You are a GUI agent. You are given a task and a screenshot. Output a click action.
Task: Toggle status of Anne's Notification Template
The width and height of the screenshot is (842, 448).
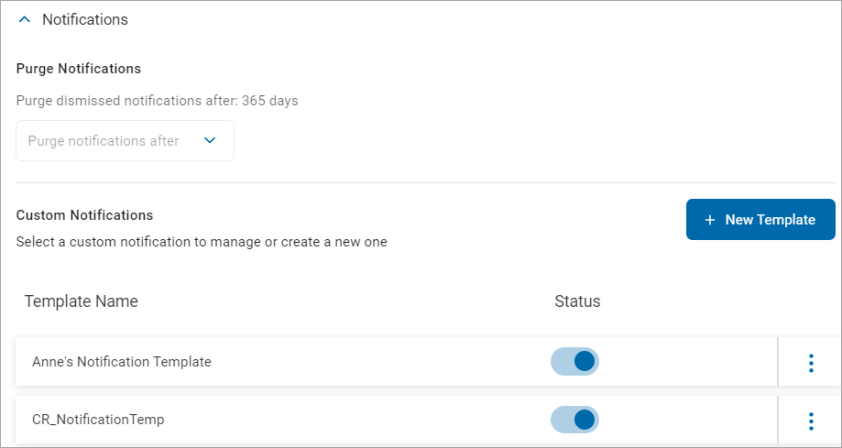pos(575,361)
